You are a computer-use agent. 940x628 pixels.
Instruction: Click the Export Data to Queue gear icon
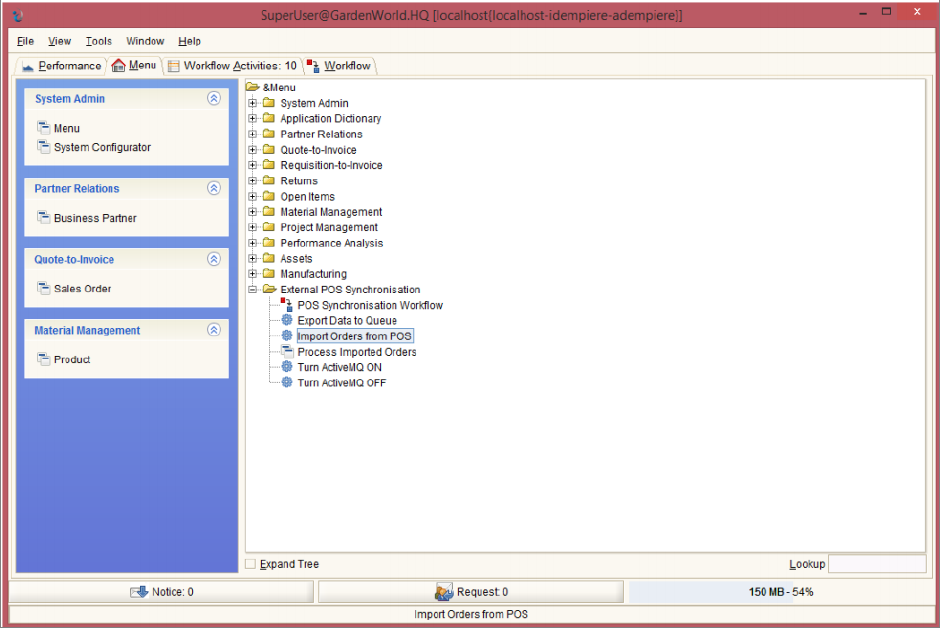point(287,321)
